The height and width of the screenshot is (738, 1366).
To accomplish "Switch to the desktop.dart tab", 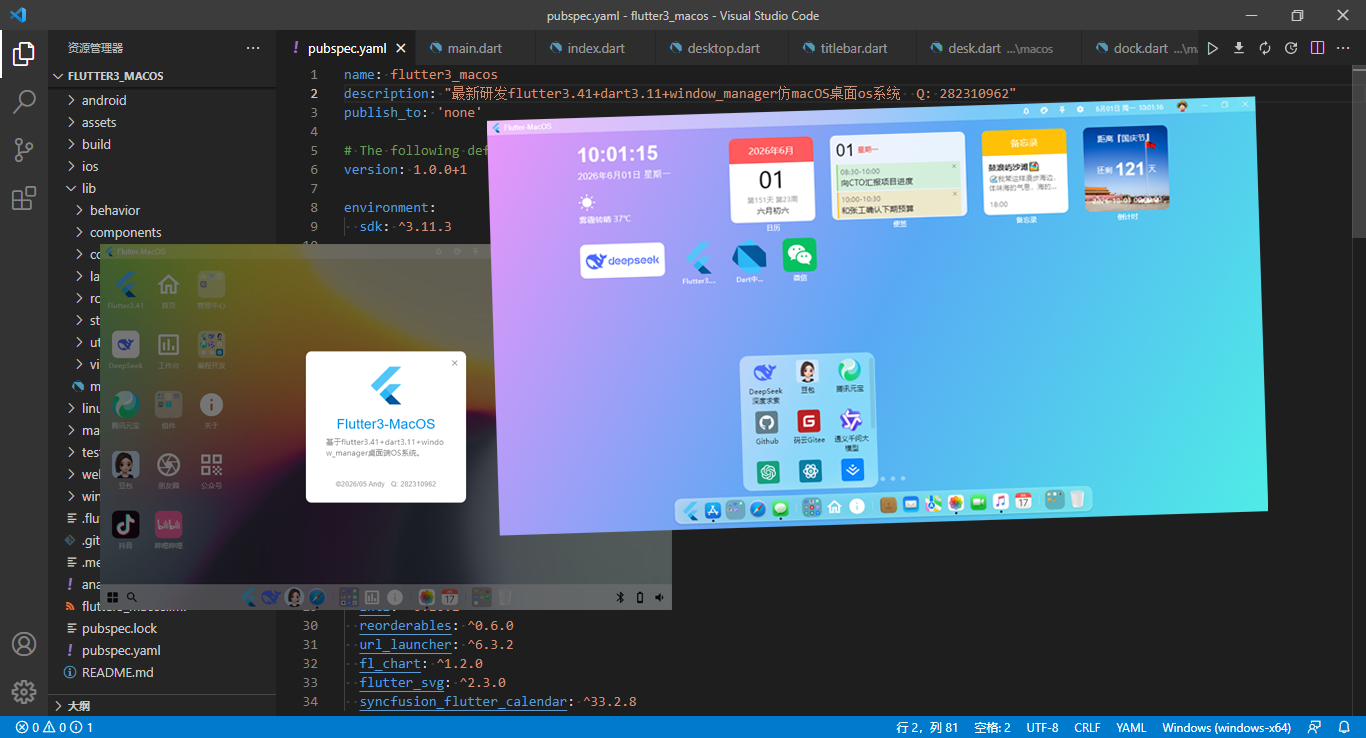I will pyautogui.click(x=722, y=48).
